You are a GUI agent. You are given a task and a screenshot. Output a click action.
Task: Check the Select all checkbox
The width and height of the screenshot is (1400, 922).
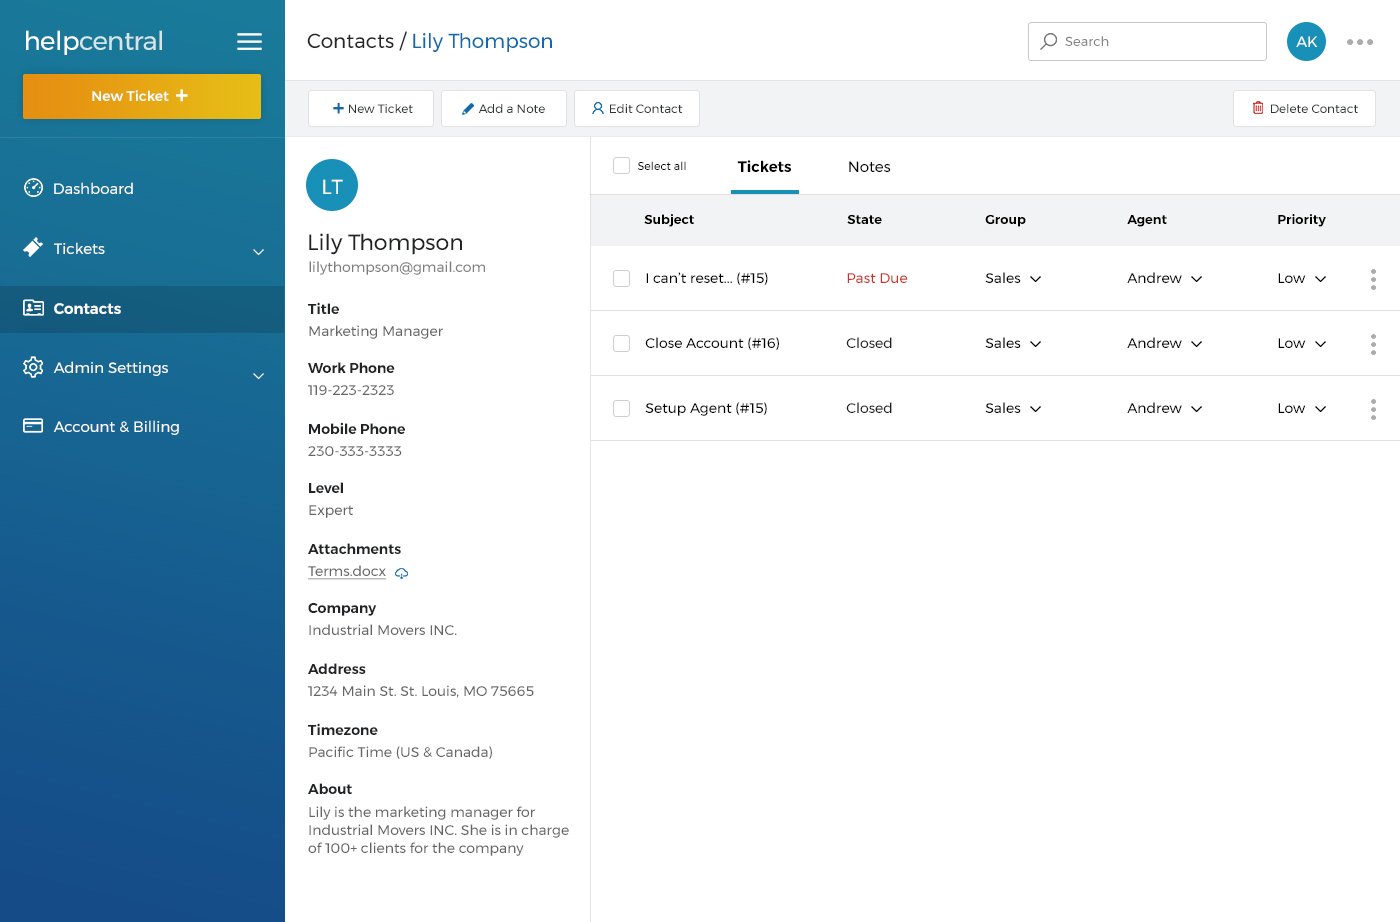pyautogui.click(x=621, y=166)
